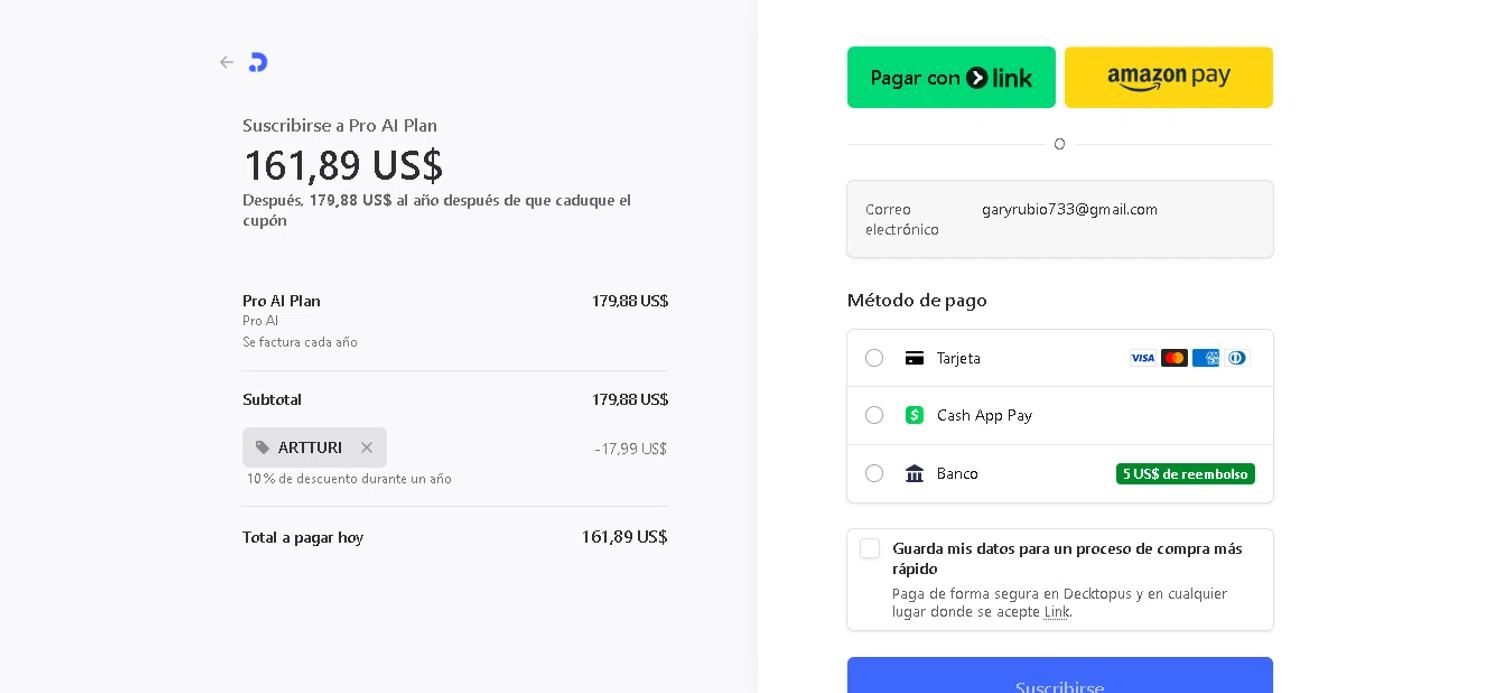Click the American Express logo
Image resolution: width=1500 pixels, height=693 pixels.
click(1205, 358)
